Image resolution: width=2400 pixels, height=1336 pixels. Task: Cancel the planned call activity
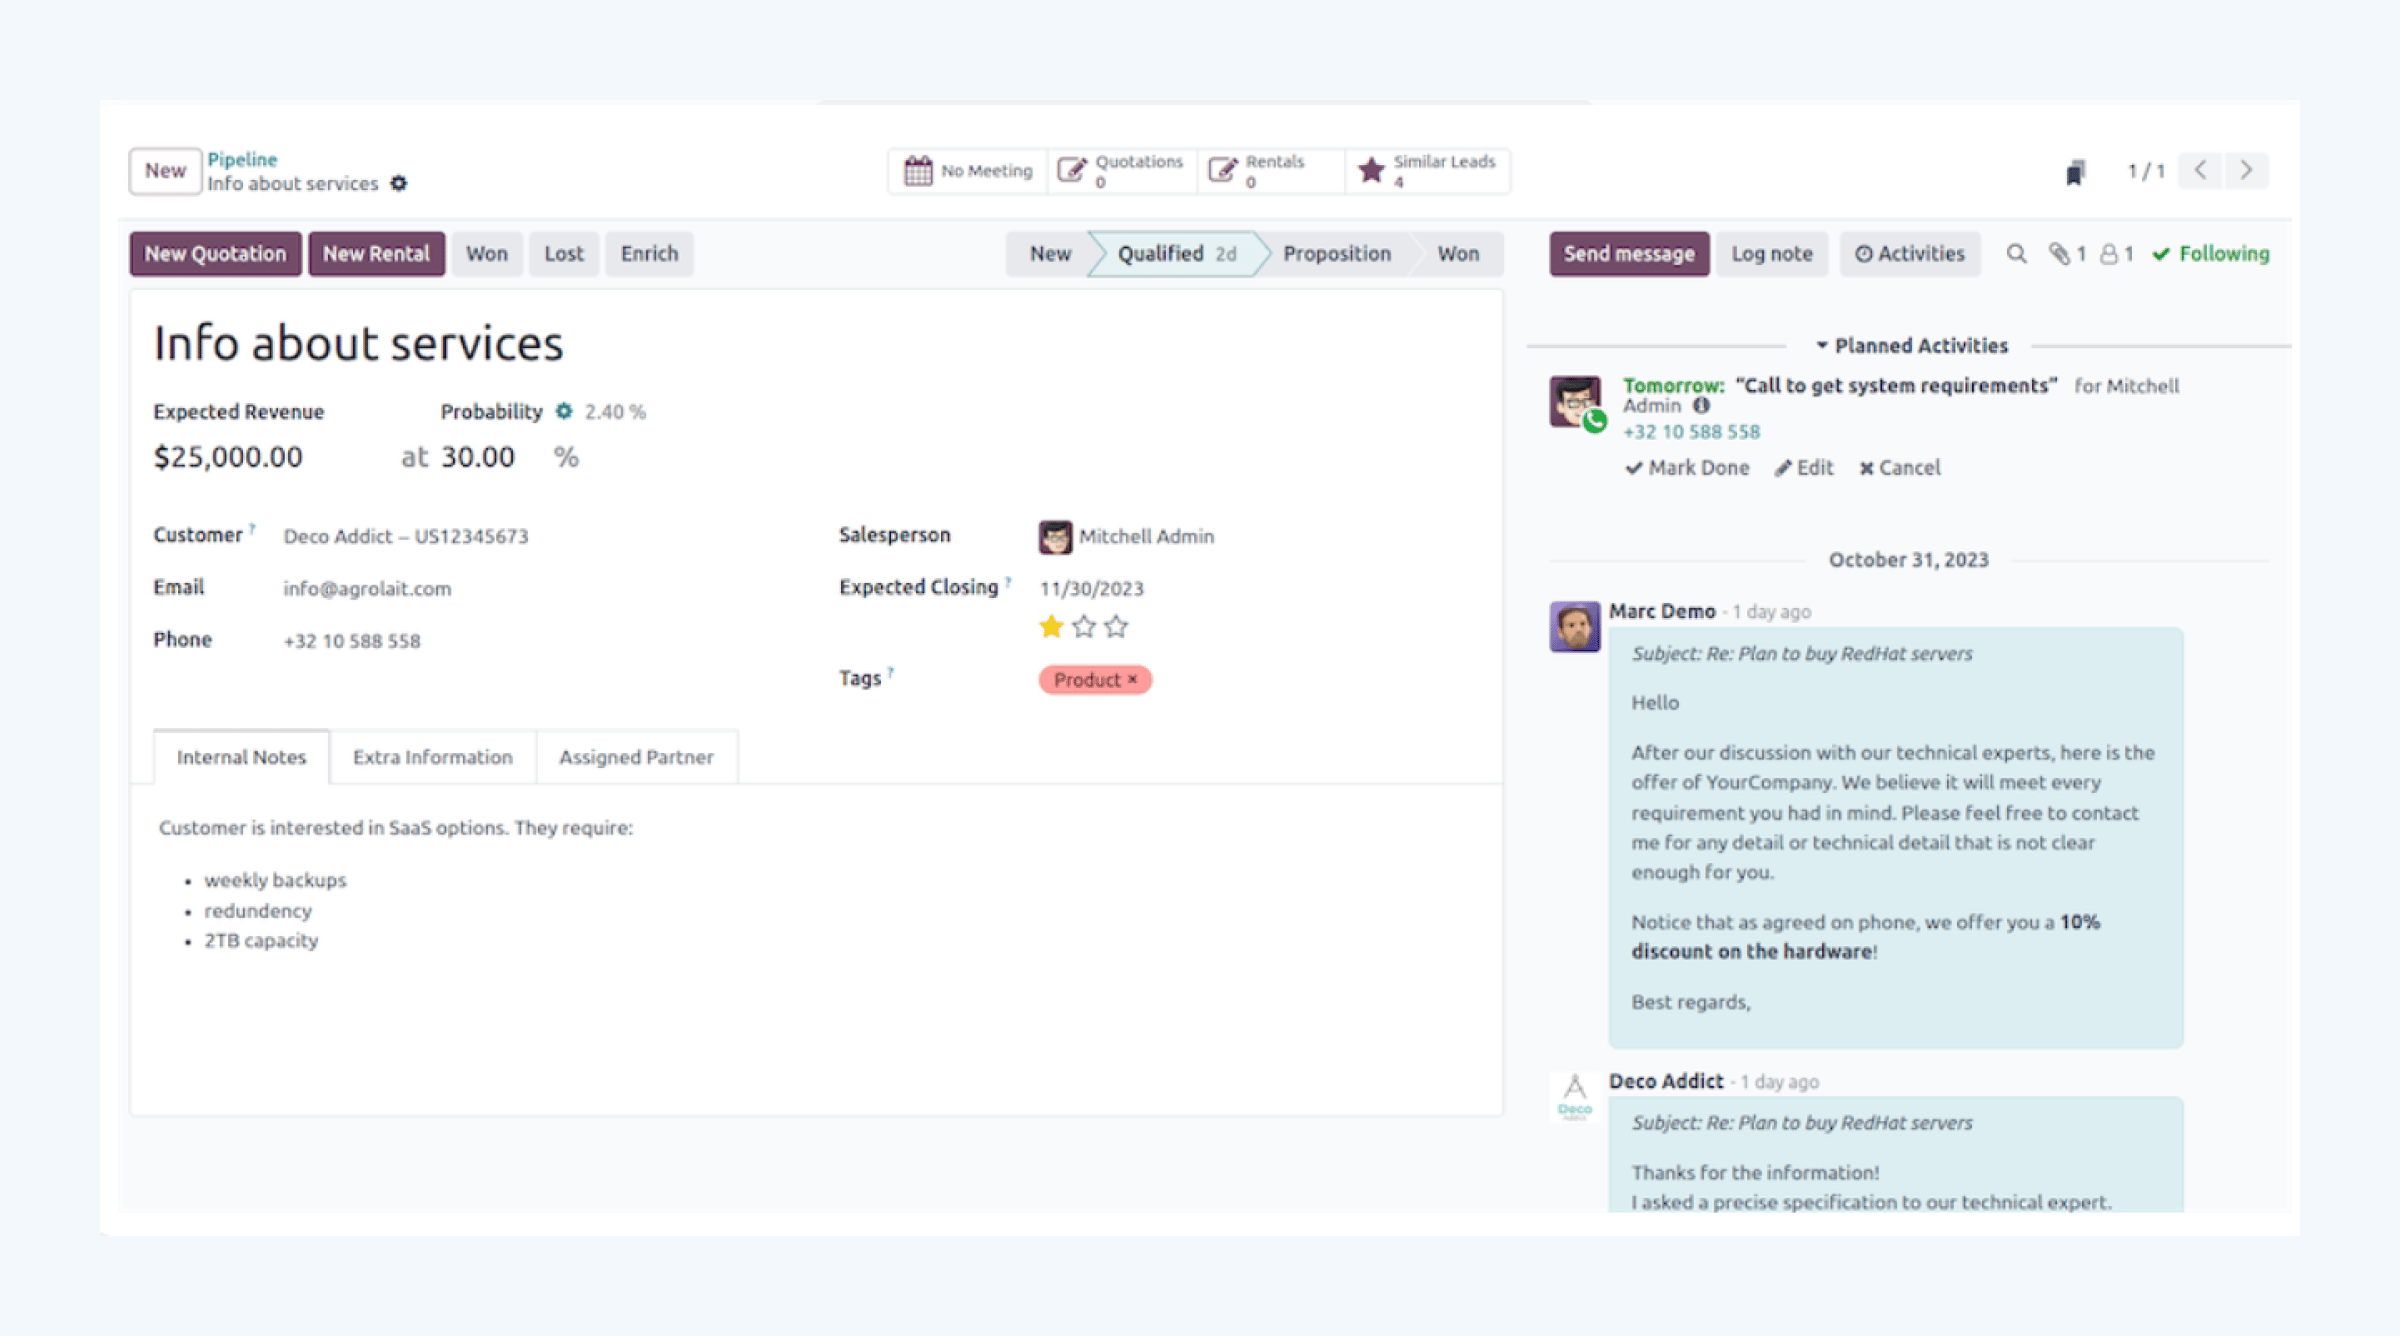1900,468
